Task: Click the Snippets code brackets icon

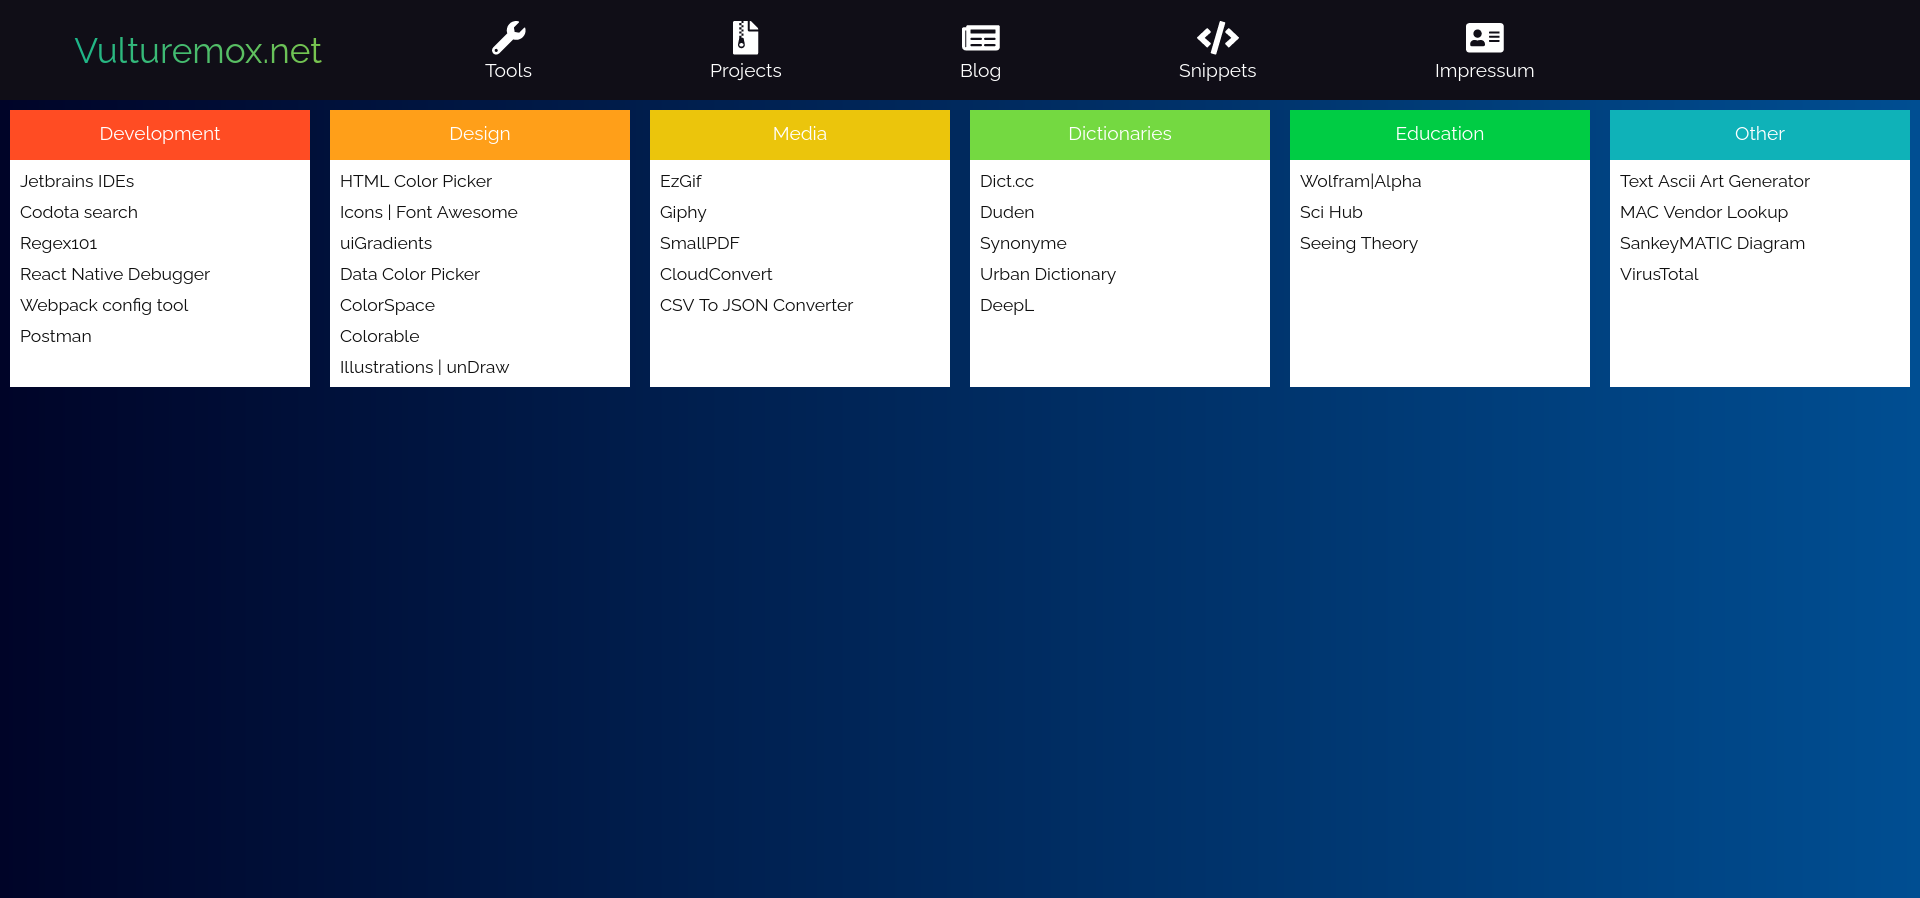Action: click(1217, 38)
